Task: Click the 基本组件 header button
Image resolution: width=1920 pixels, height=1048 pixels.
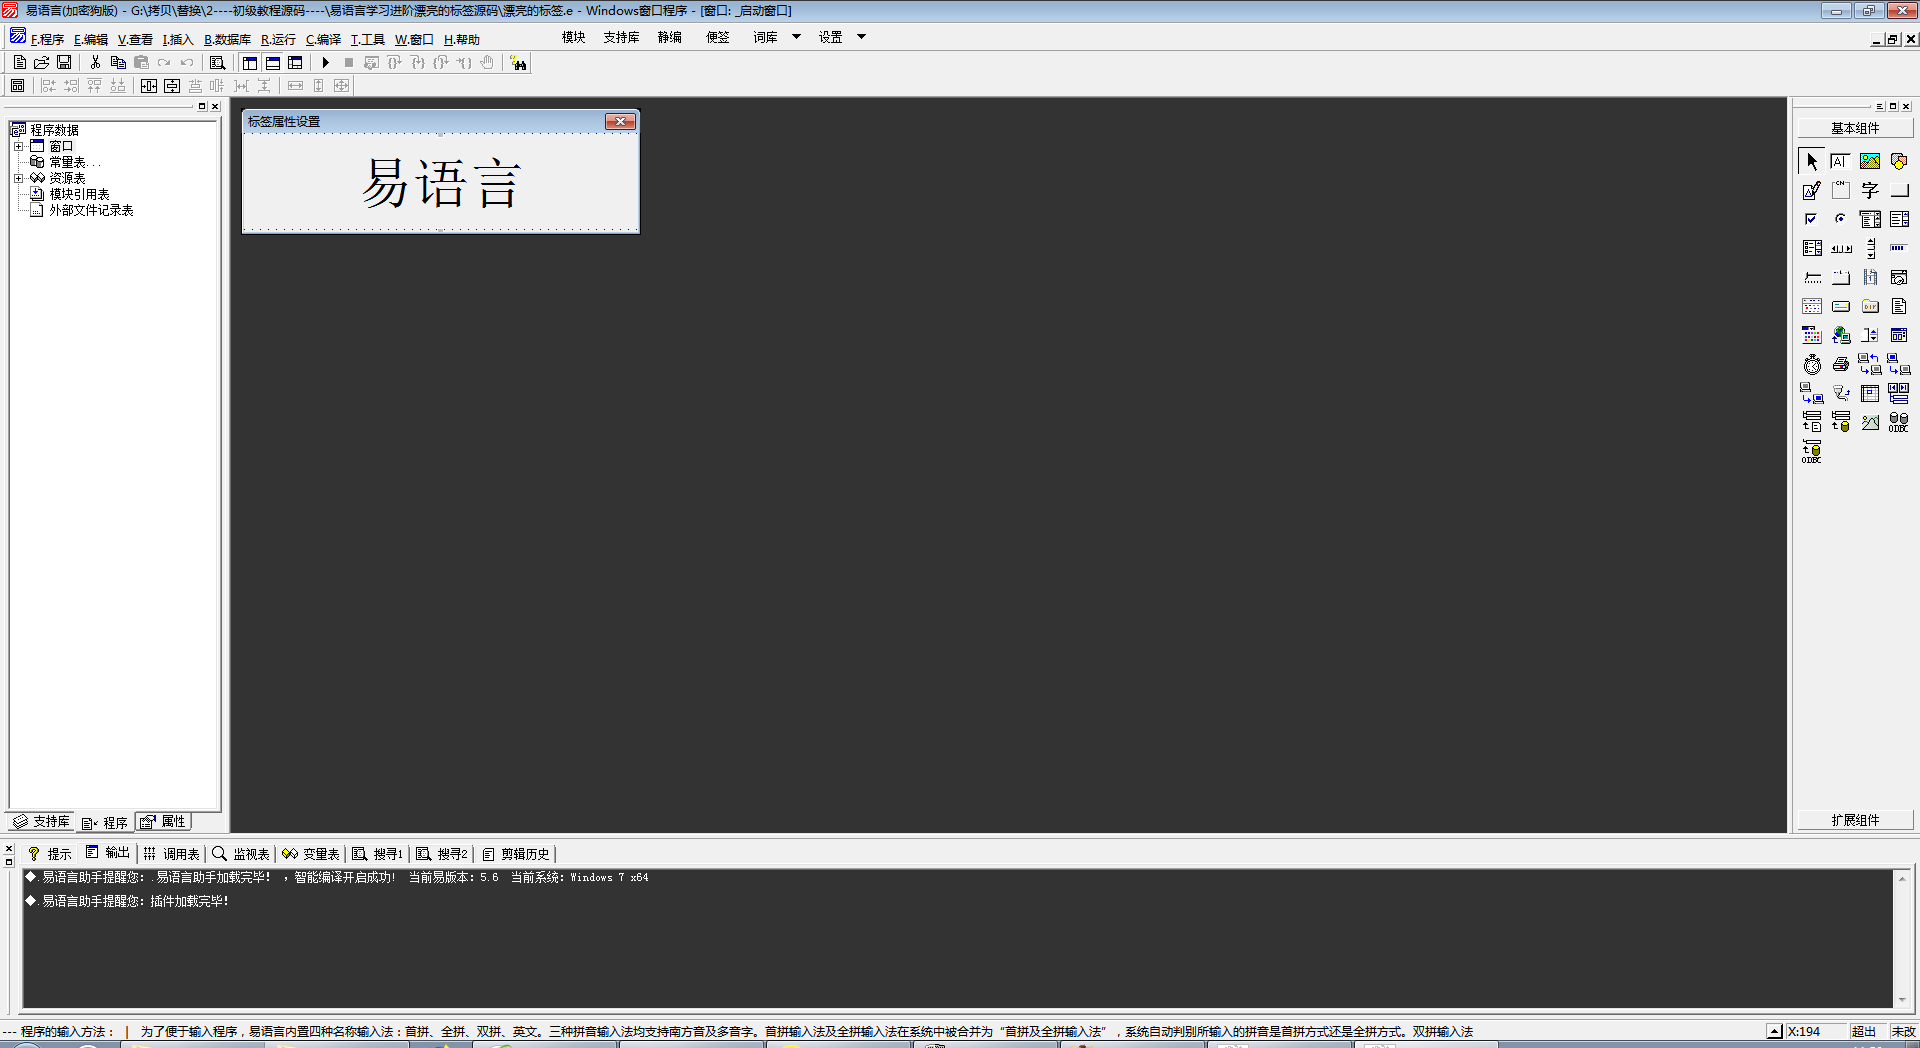Action: click(1855, 128)
